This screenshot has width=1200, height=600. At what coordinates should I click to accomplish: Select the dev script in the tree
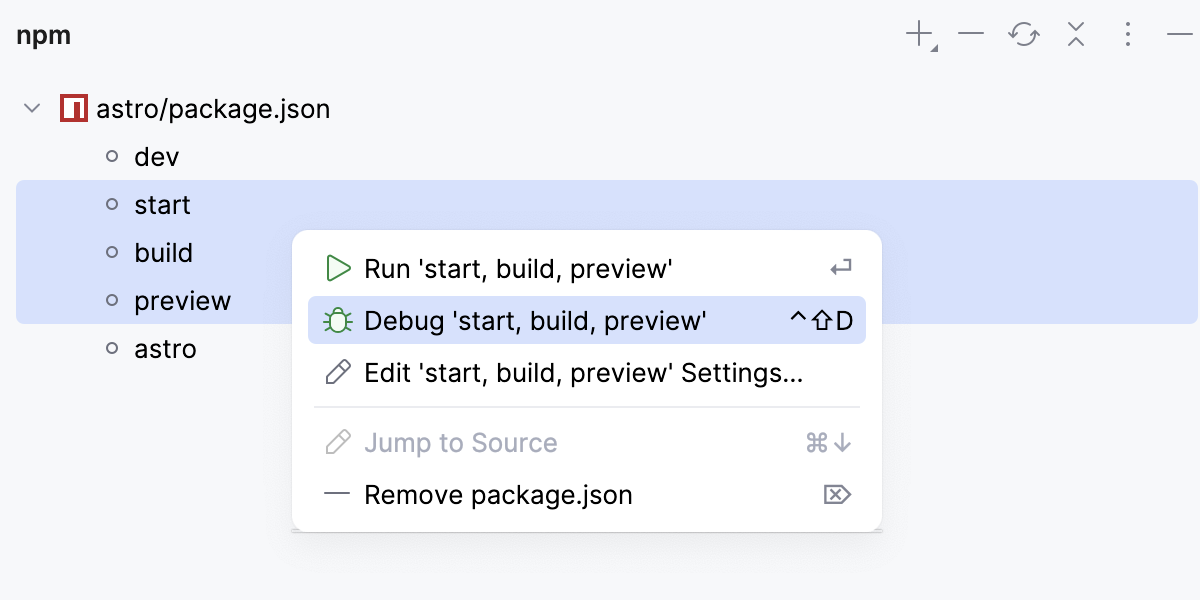[x=157, y=156]
